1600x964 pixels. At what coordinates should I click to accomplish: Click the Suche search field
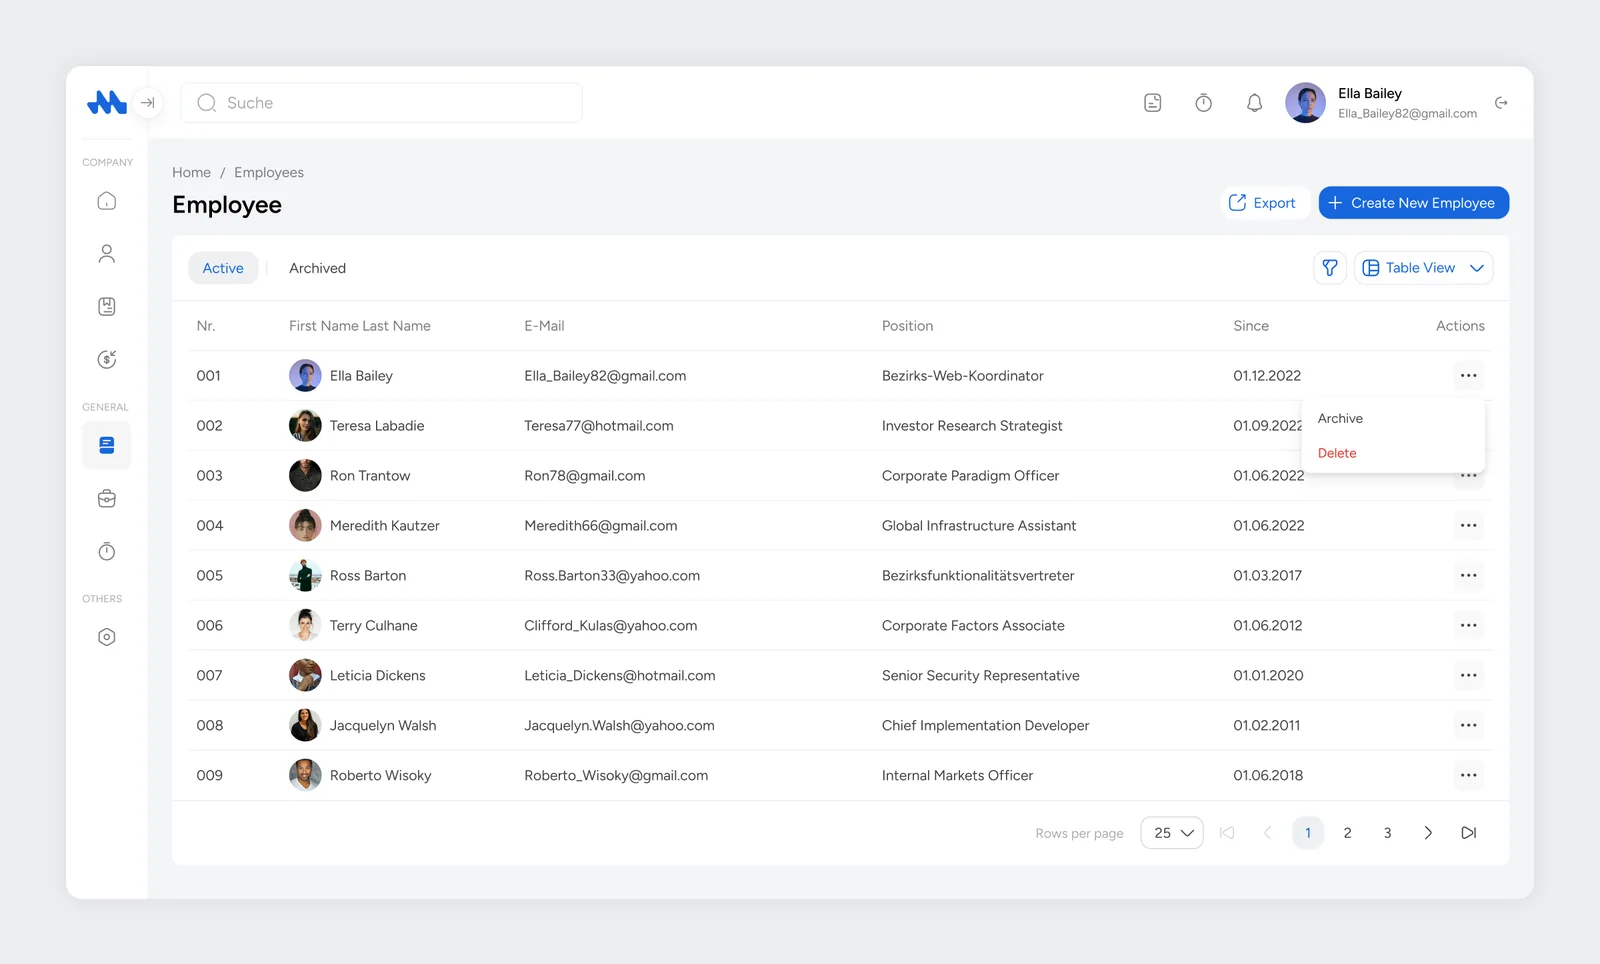[381, 103]
